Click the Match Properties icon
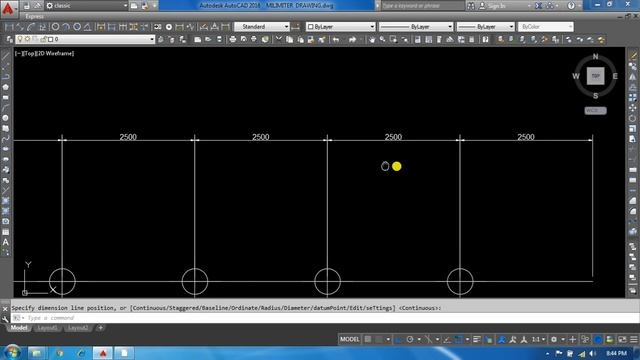The height and width of the screenshot is (360, 640). point(322,39)
